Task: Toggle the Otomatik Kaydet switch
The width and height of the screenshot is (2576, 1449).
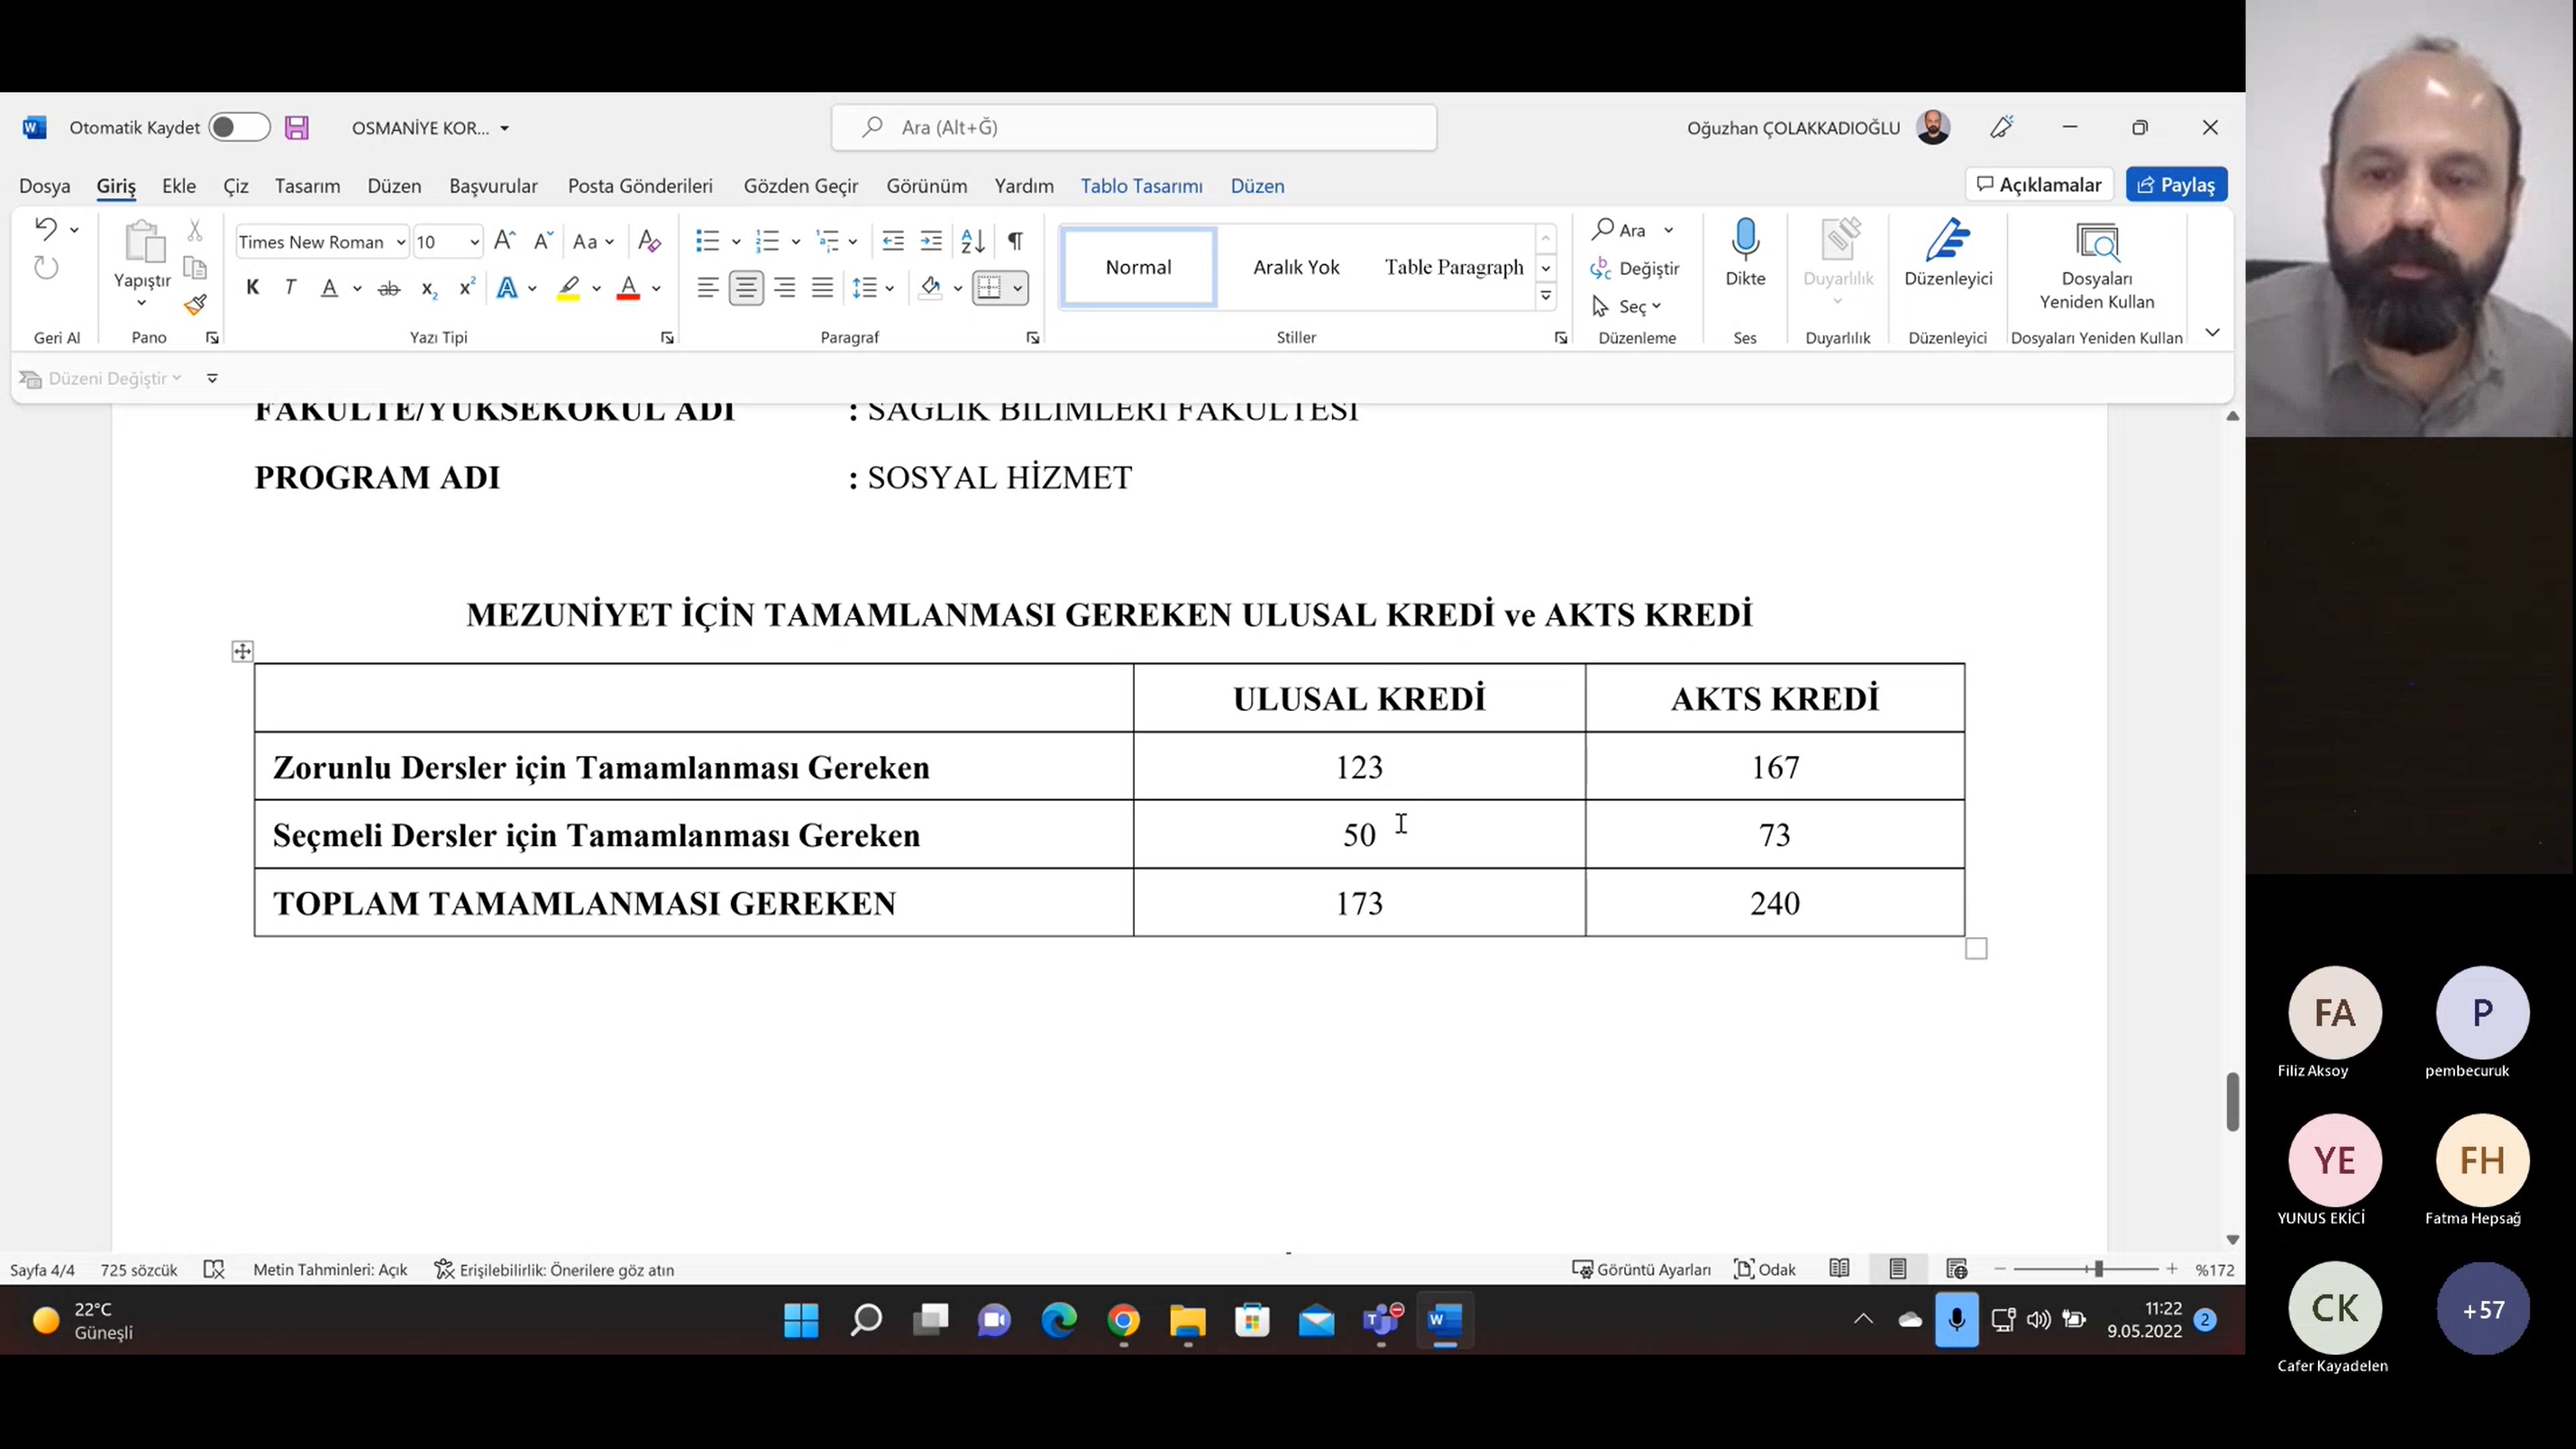Action: [x=239, y=128]
